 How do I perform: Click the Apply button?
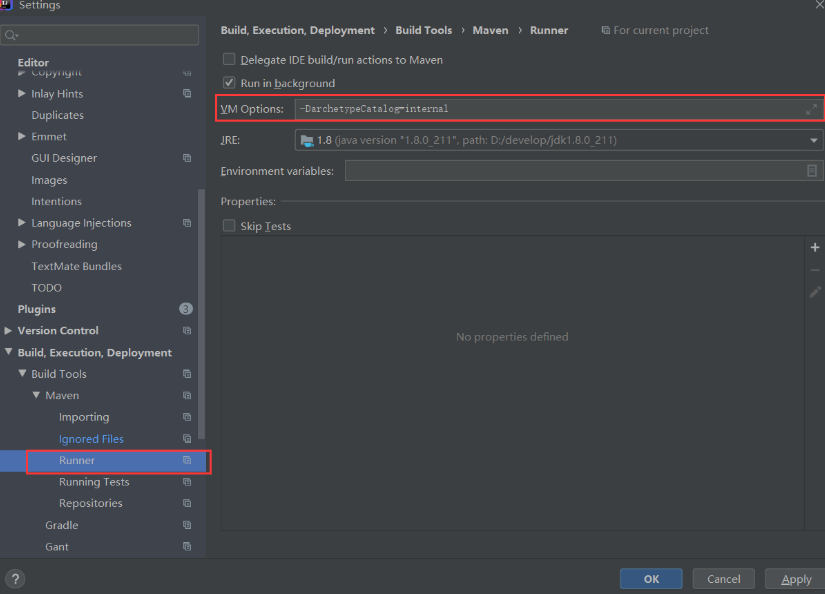796,579
